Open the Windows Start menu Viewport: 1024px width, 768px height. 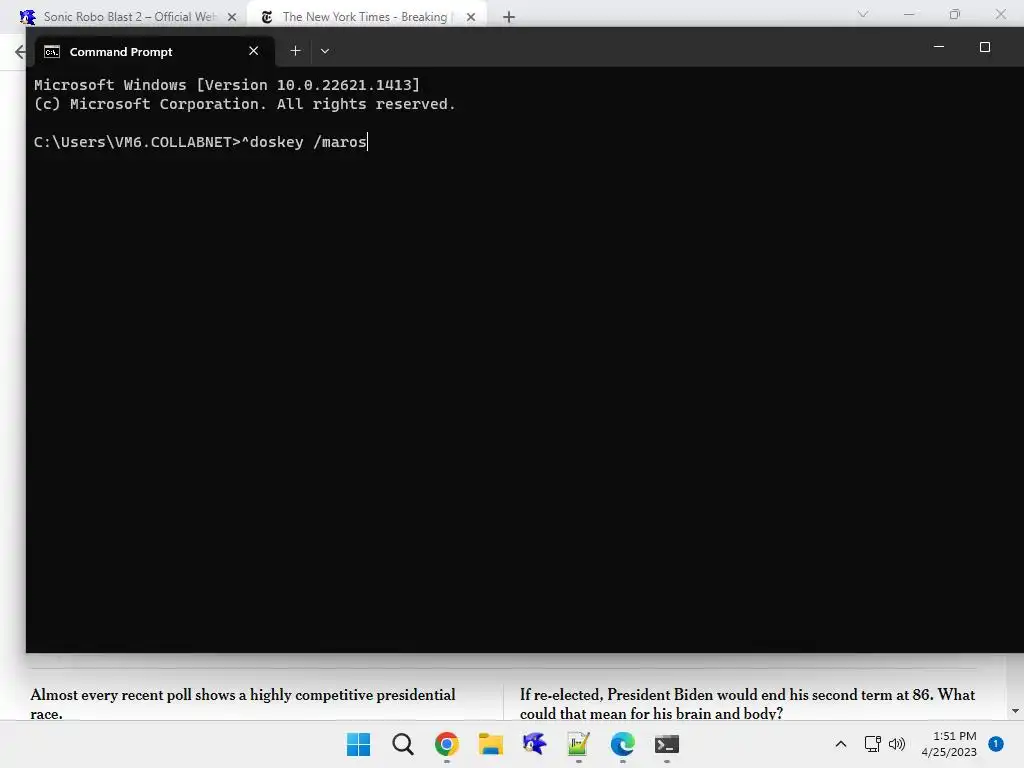tap(358, 744)
